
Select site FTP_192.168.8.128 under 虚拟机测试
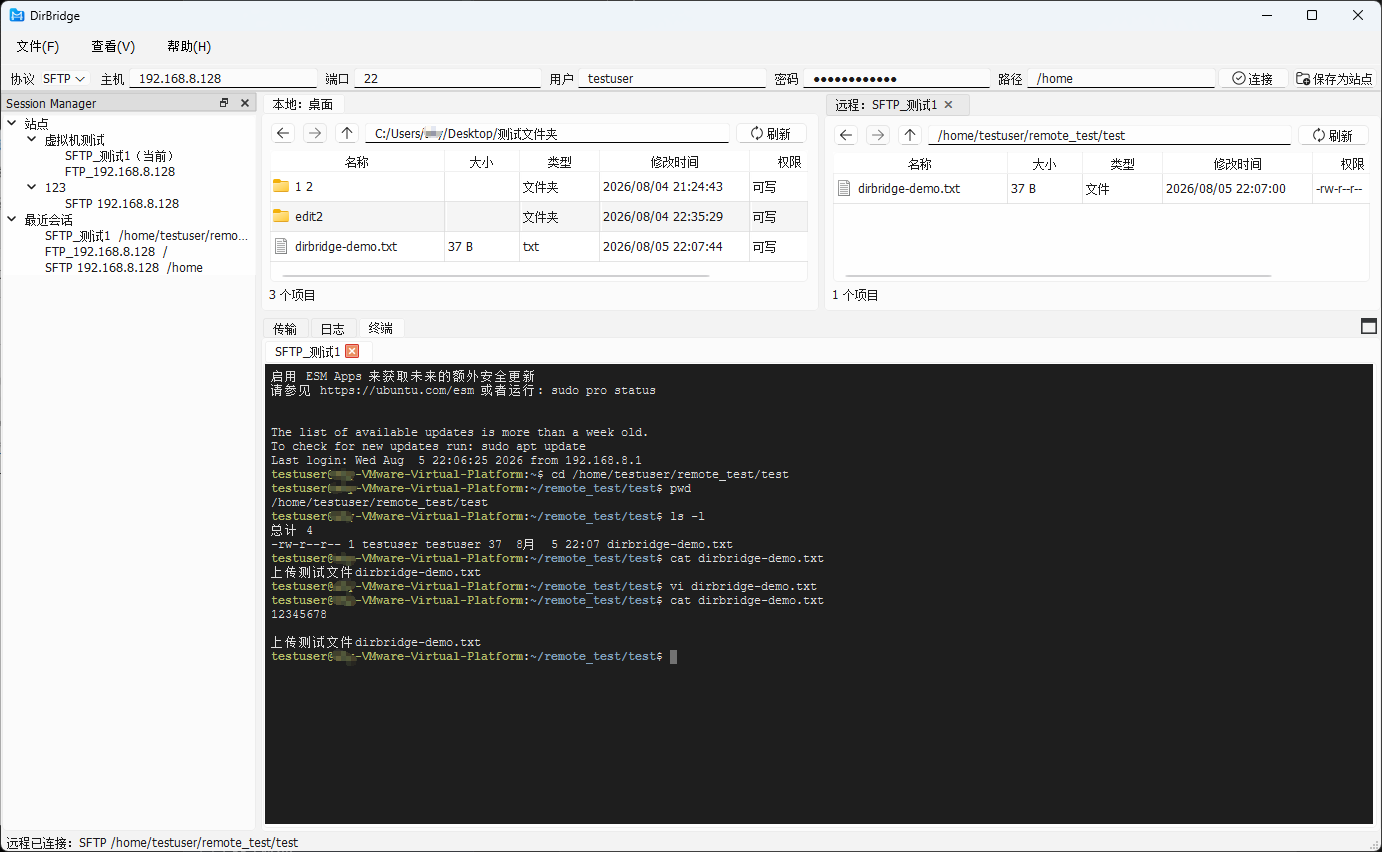(x=120, y=172)
